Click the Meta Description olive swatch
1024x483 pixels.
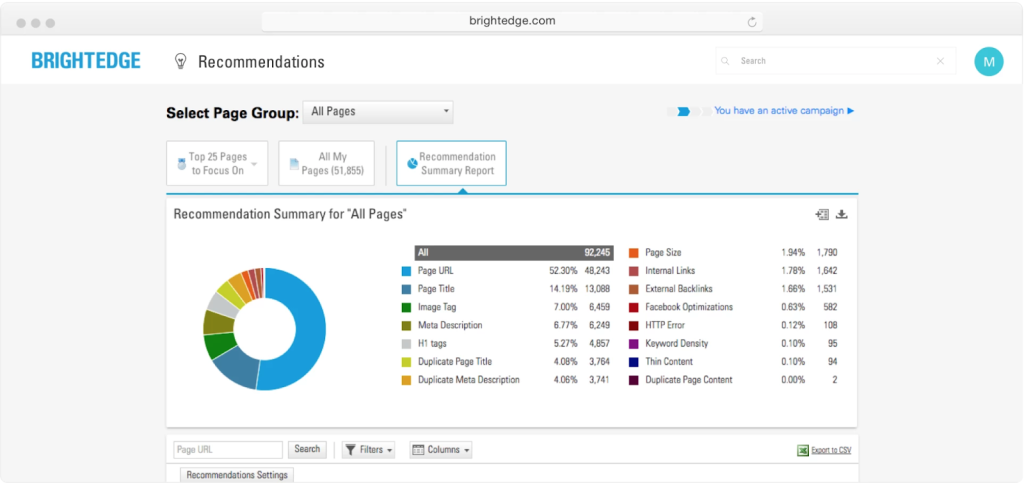pos(406,326)
